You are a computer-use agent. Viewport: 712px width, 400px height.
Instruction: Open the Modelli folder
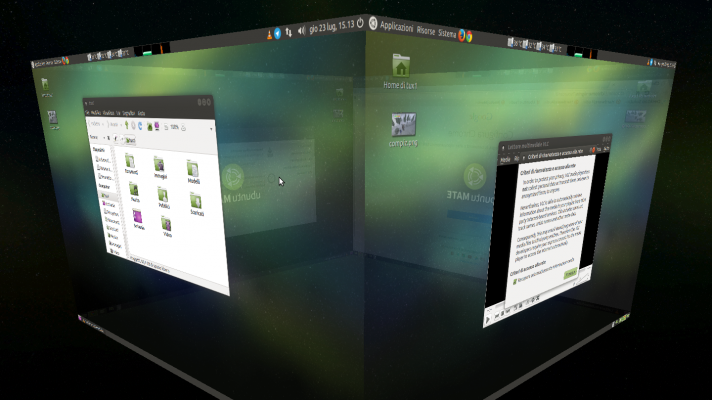point(193,172)
